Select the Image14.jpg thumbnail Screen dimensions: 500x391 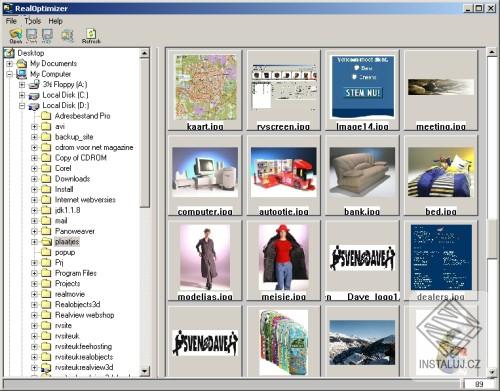pos(362,87)
